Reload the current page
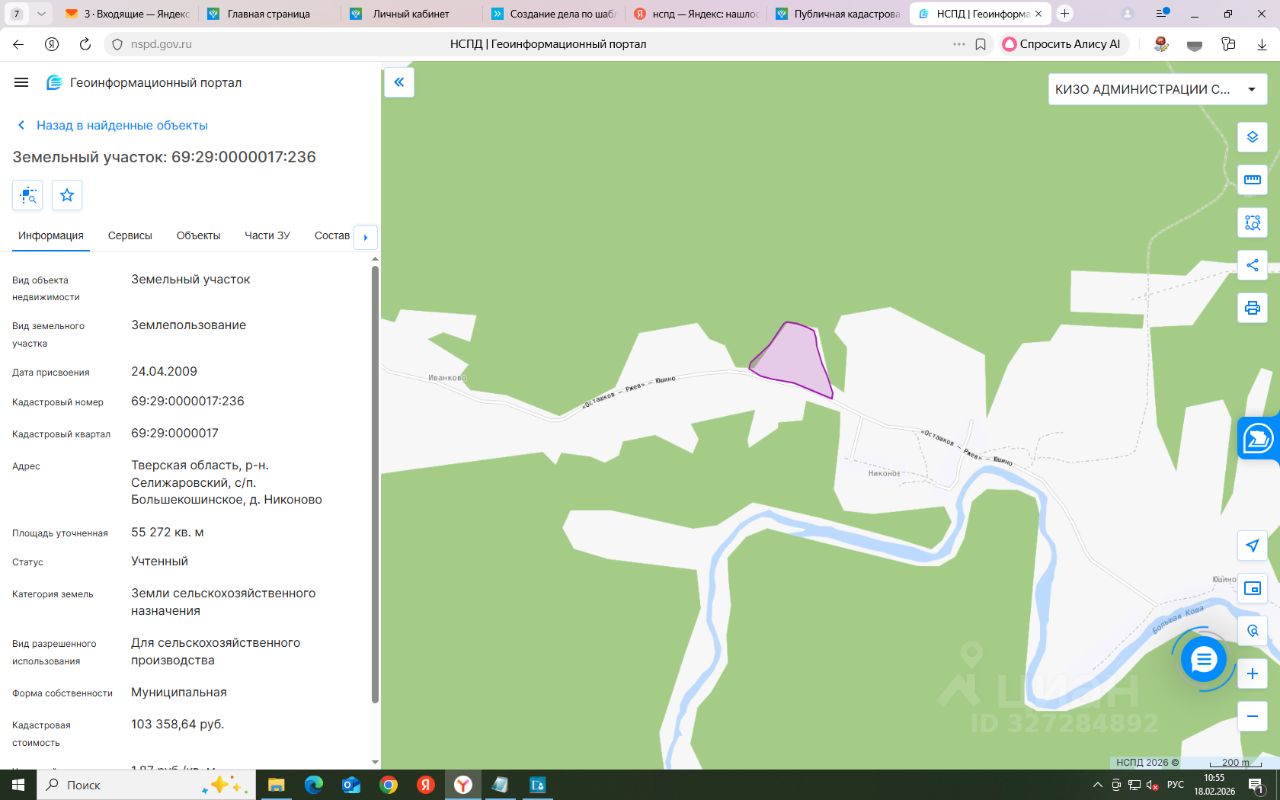 coord(85,44)
